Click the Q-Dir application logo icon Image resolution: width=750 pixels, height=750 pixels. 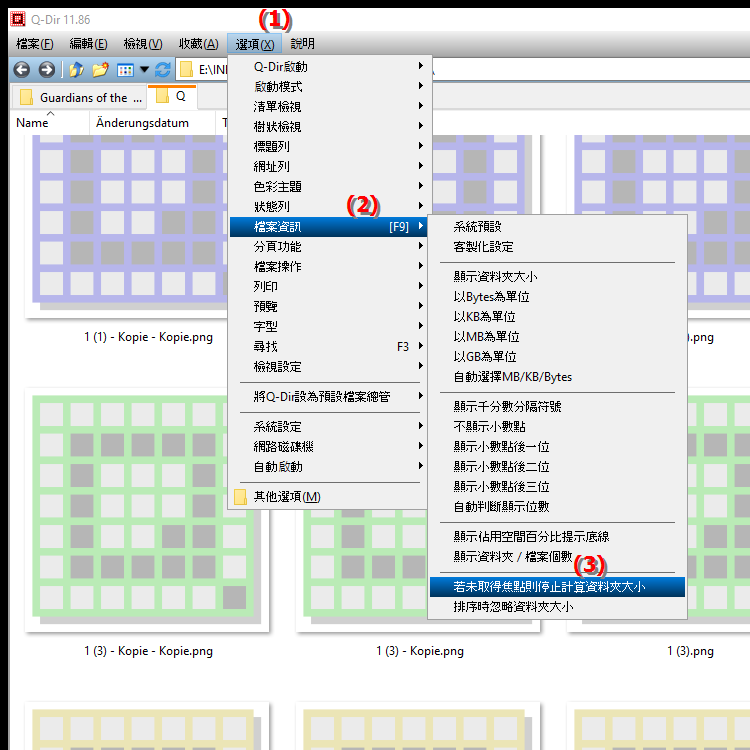(x=18, y=19)
